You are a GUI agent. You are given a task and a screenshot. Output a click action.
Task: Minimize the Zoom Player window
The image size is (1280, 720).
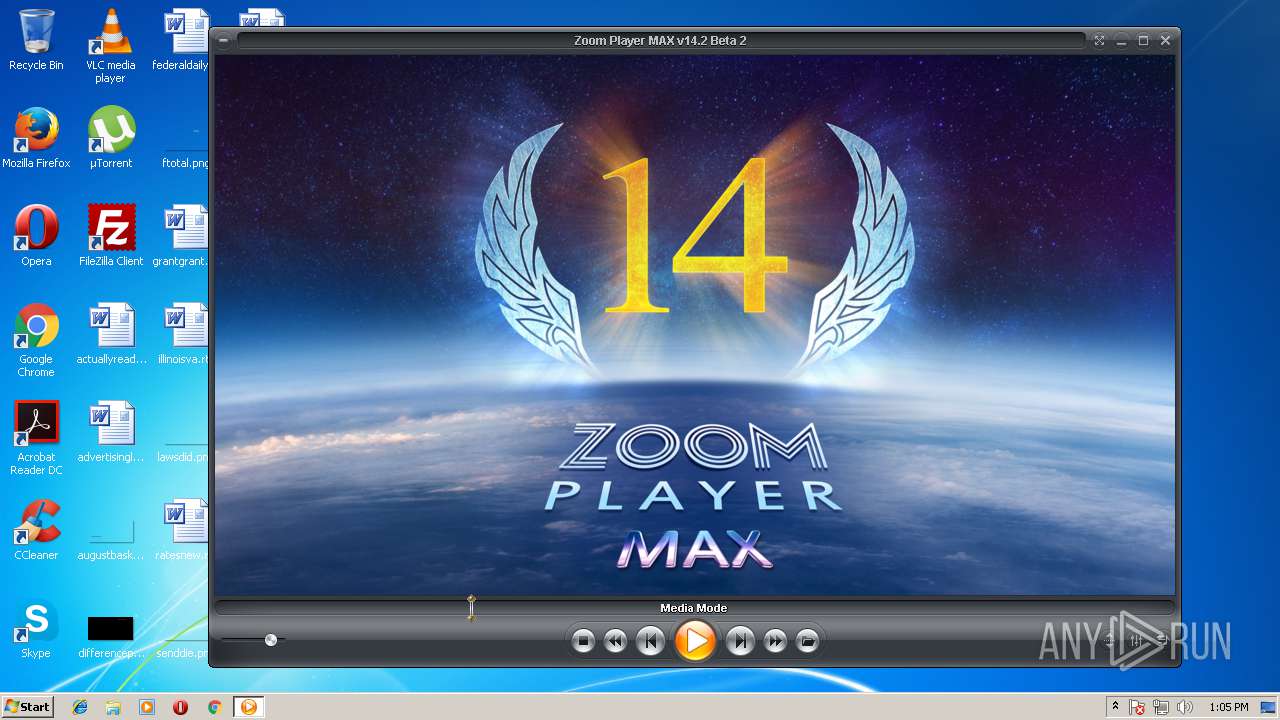point(1121,41)
